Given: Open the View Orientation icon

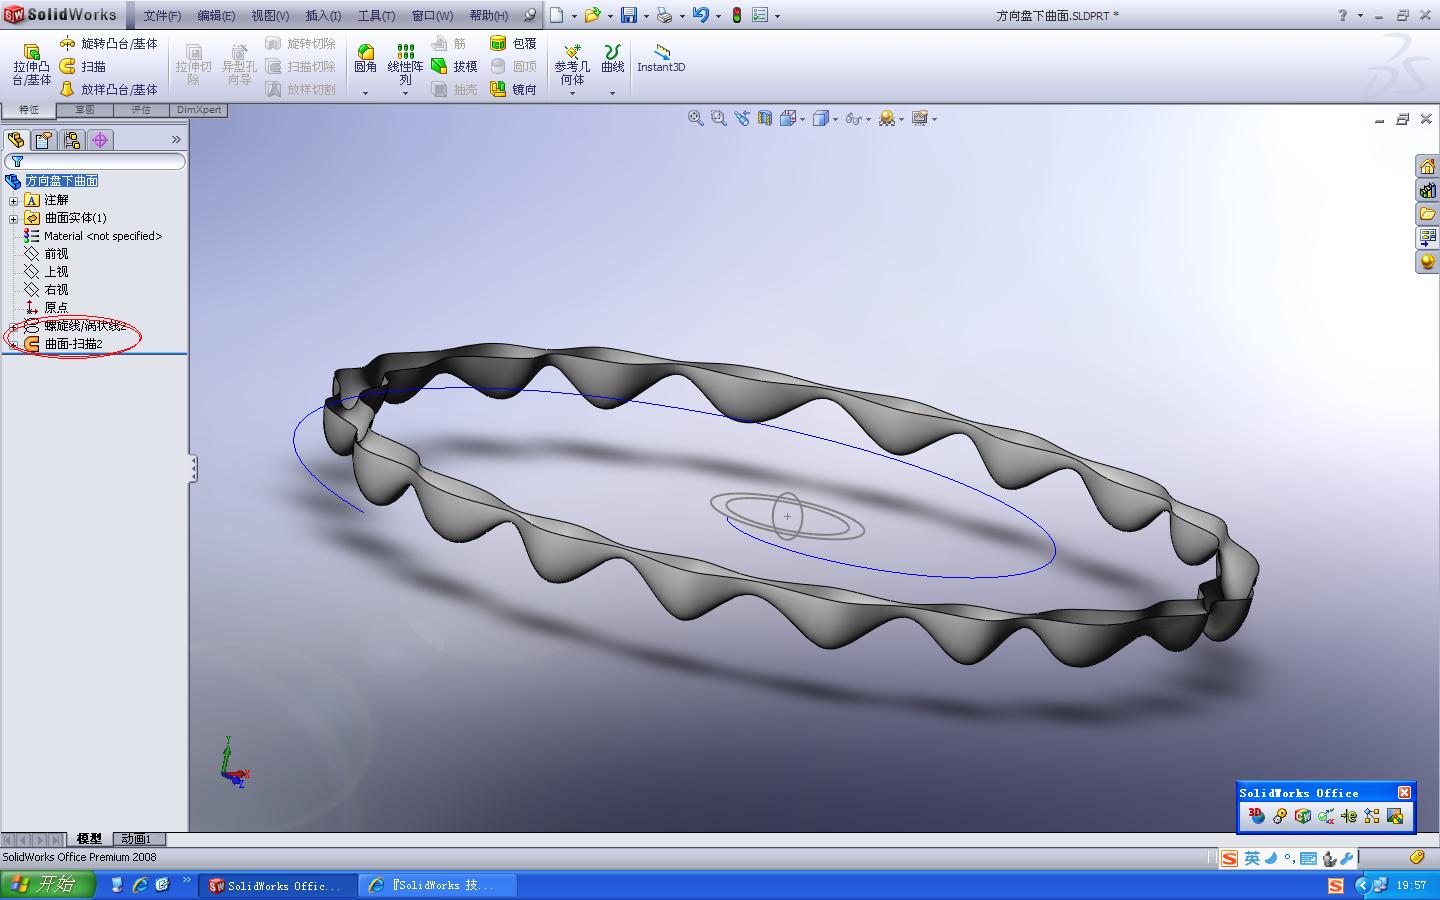Looking at the screenshot, I should pos(788,118).
